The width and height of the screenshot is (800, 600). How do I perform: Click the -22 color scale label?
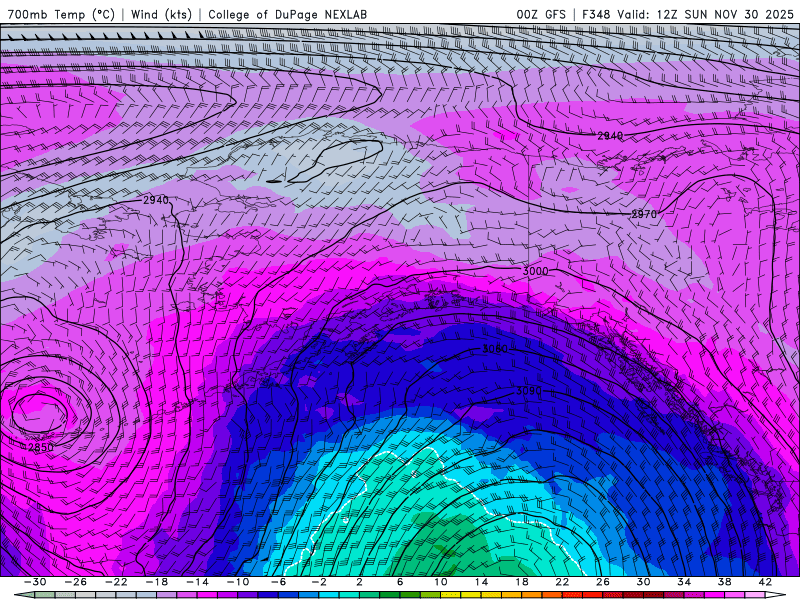pos(116,582)
